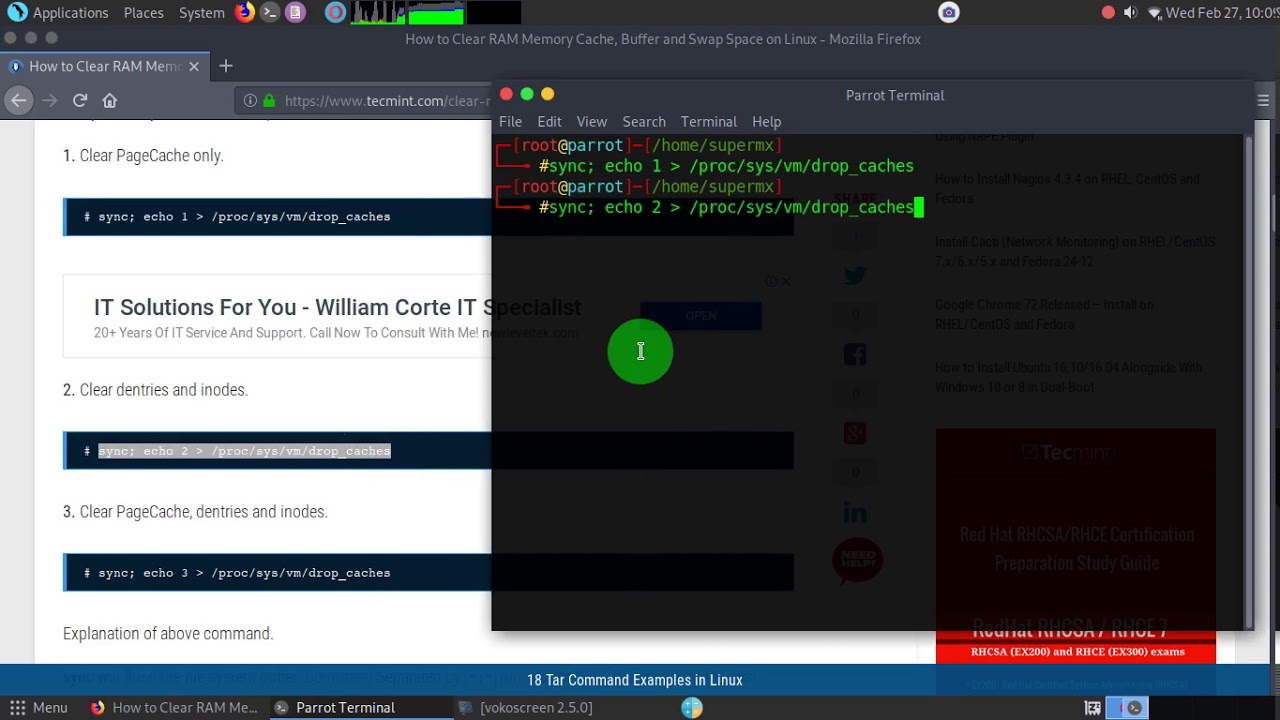The width and height of the screenshot is (1280, 720).
Task: Switch to Firefox window in taskbar
Action: pyautogui.click(x=174, y=707)
